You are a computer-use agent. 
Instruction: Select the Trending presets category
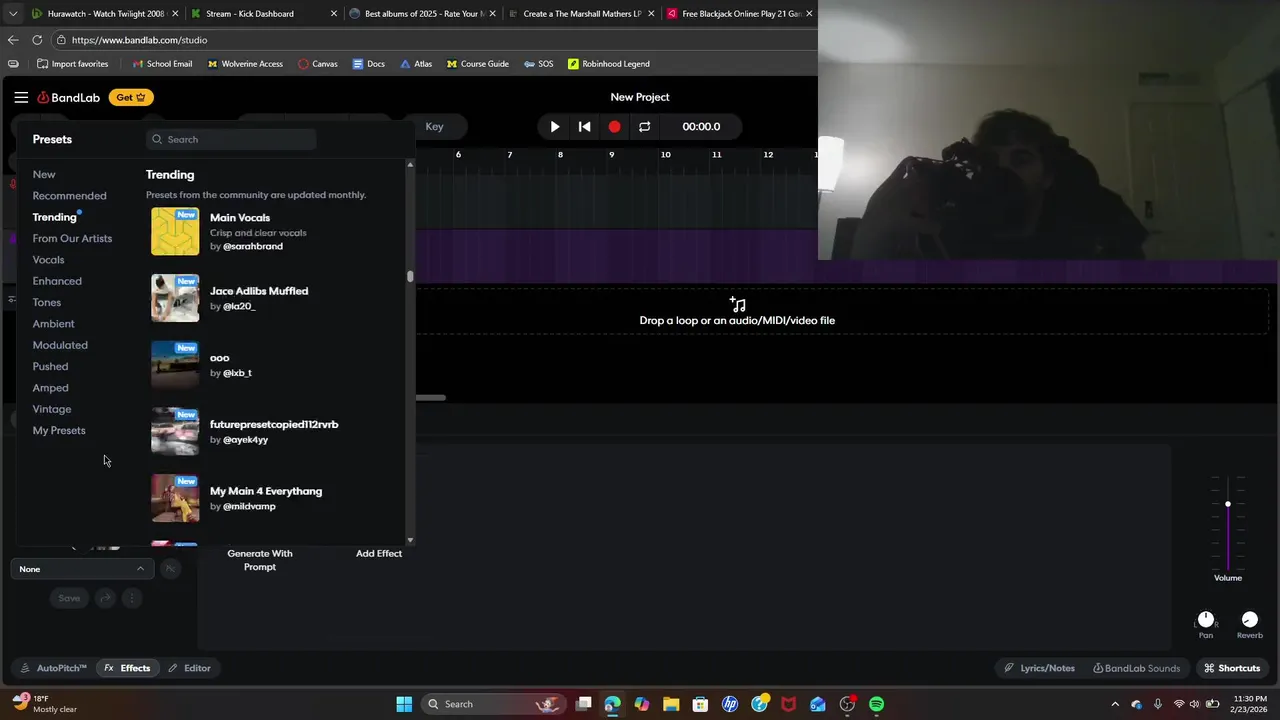(x=54, y=217)
